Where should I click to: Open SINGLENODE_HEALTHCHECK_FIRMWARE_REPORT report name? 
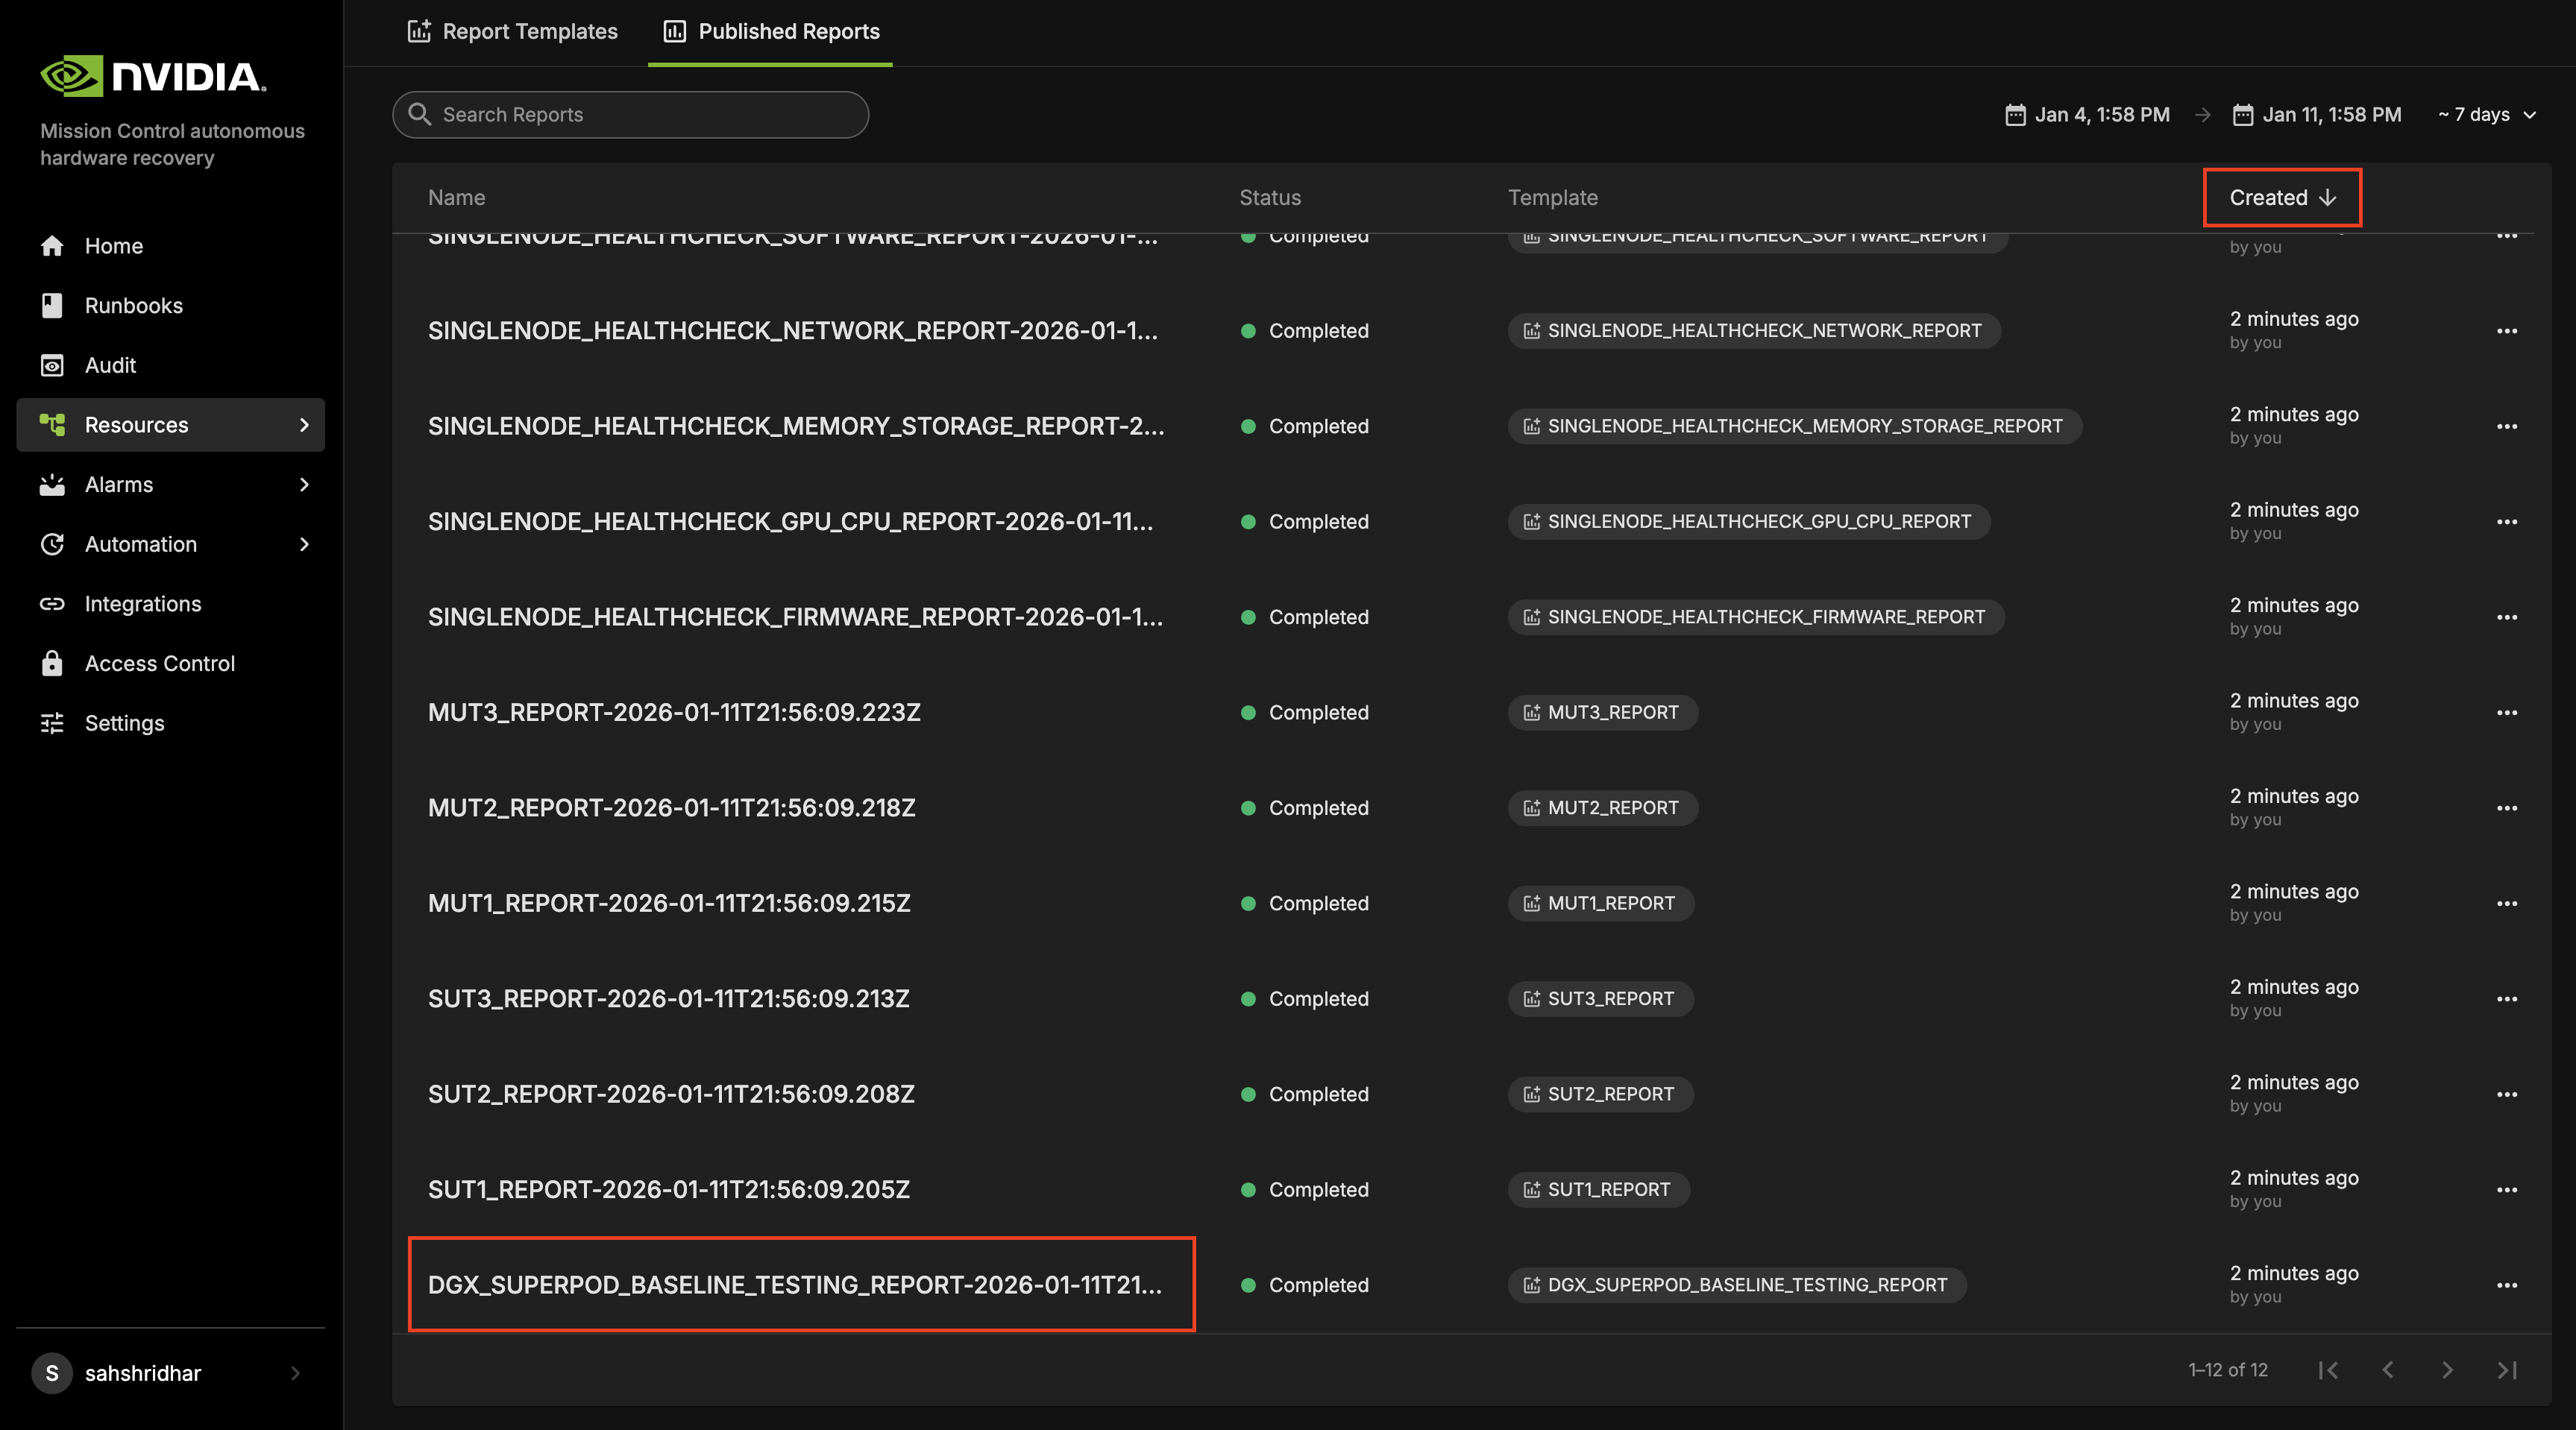pos(795,617)
